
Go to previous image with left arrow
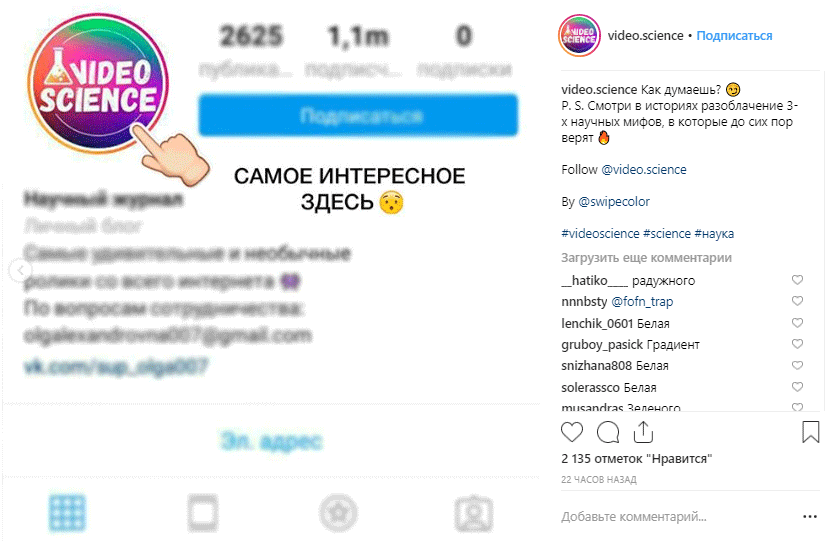pos(21,271)
